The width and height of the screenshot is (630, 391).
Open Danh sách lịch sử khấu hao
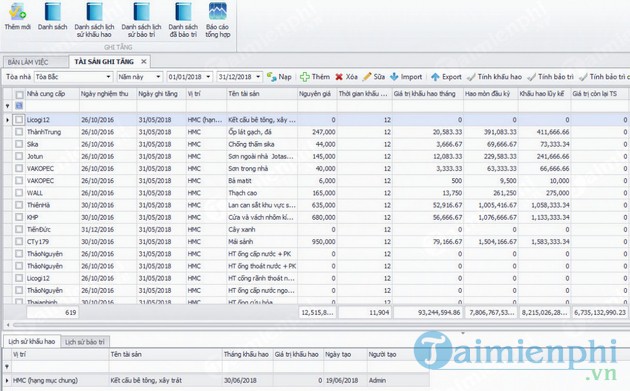pyautogui.click(x=94, y=20)
